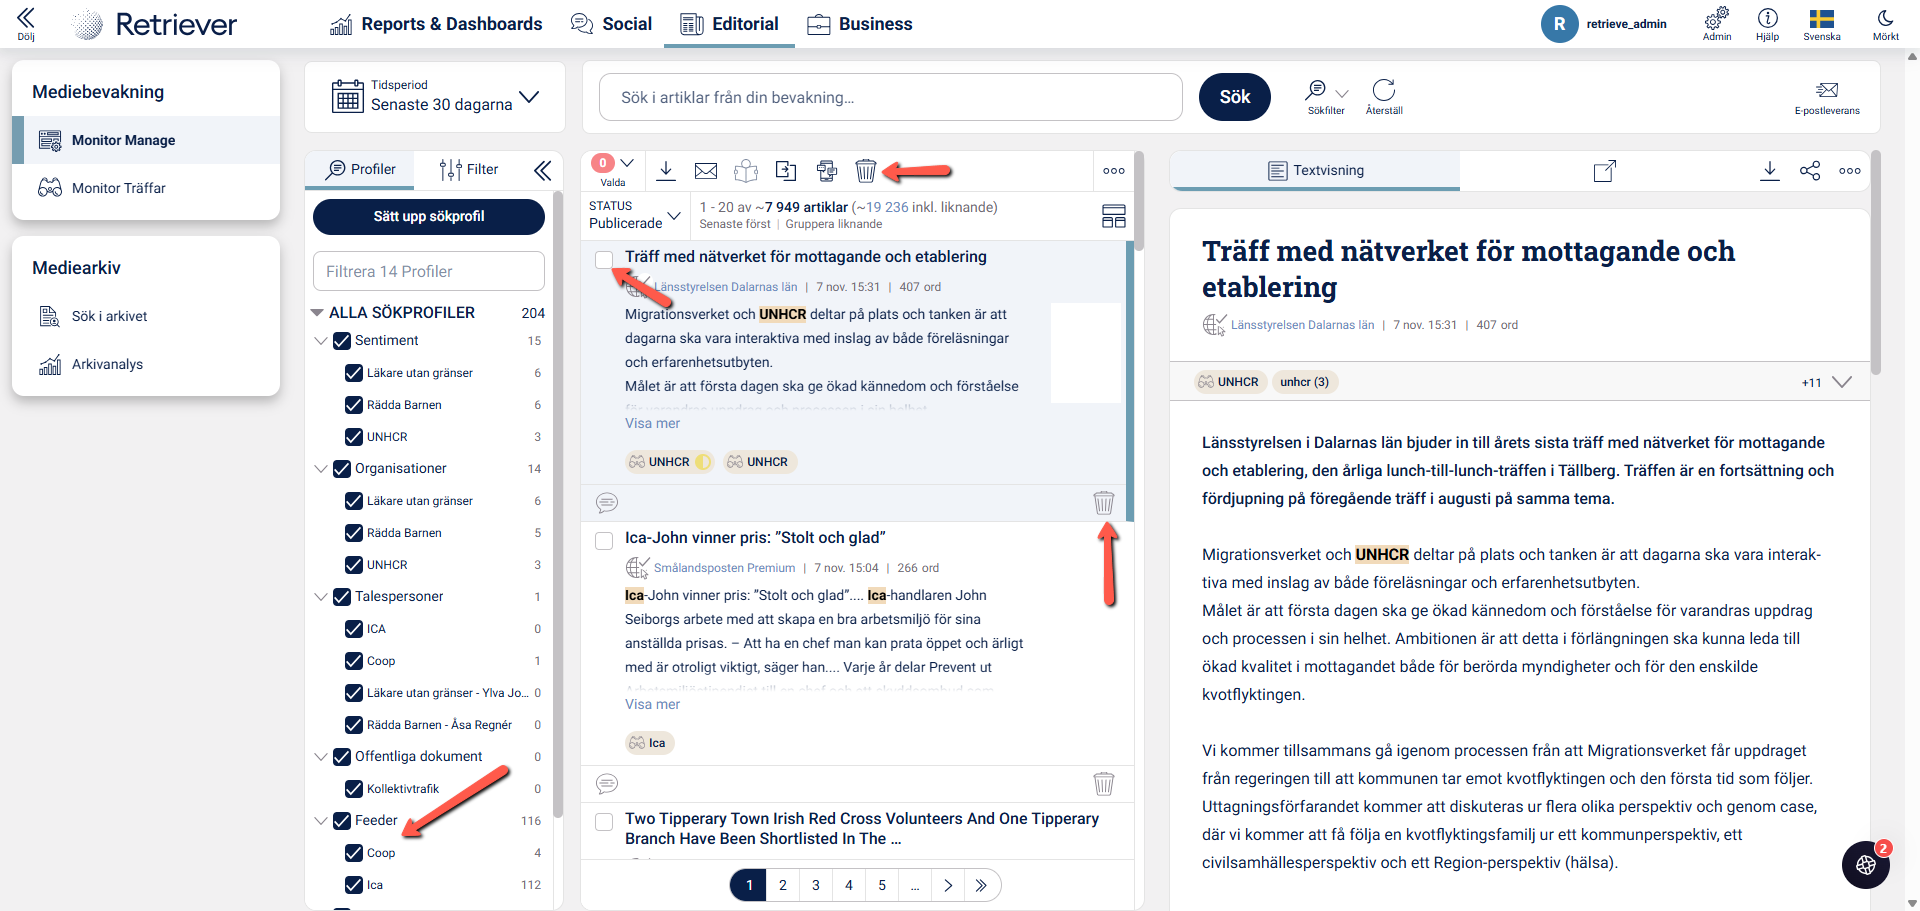Open Reports & Dashboards tab
Screen dimensions: 1920x911
(436, 24)
